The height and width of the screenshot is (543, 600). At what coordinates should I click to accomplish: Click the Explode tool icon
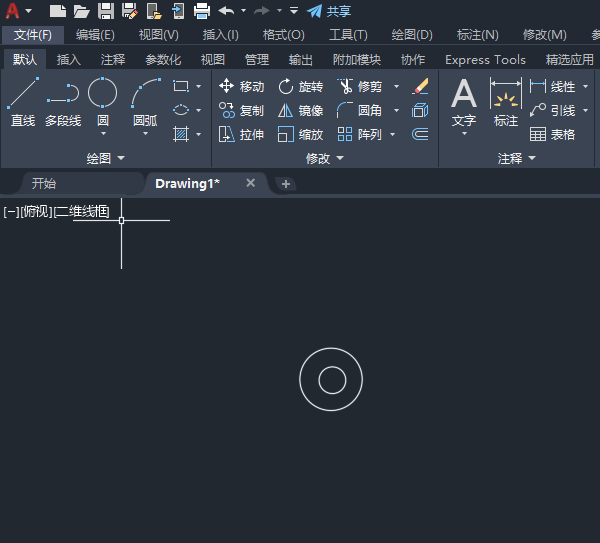click(x=420, y=111)
